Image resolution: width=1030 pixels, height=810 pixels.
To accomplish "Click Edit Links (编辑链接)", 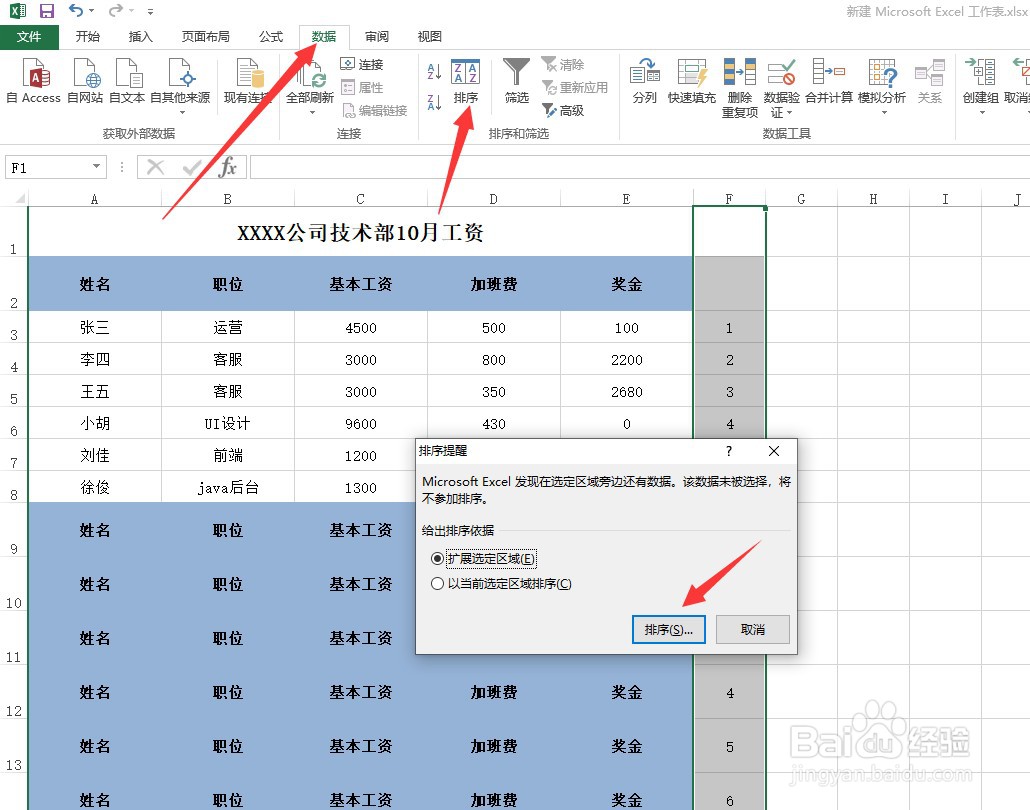I will (x=374, y=110).
